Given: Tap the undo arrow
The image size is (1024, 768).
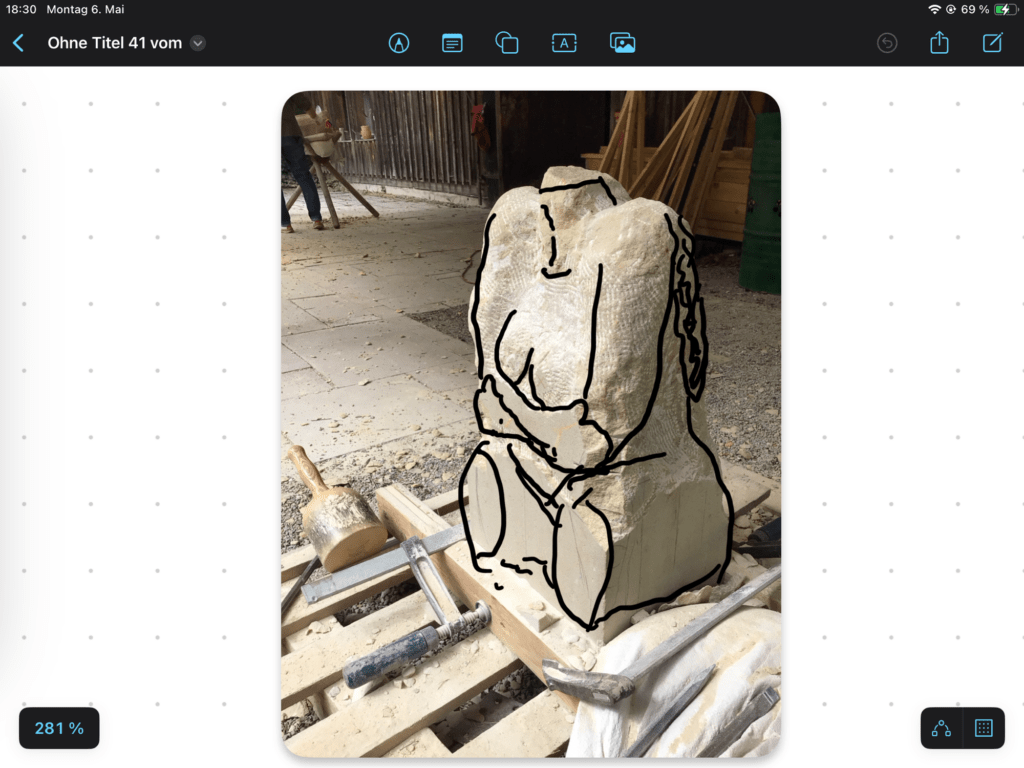Looking at the screenshot, I should point(887,43).
